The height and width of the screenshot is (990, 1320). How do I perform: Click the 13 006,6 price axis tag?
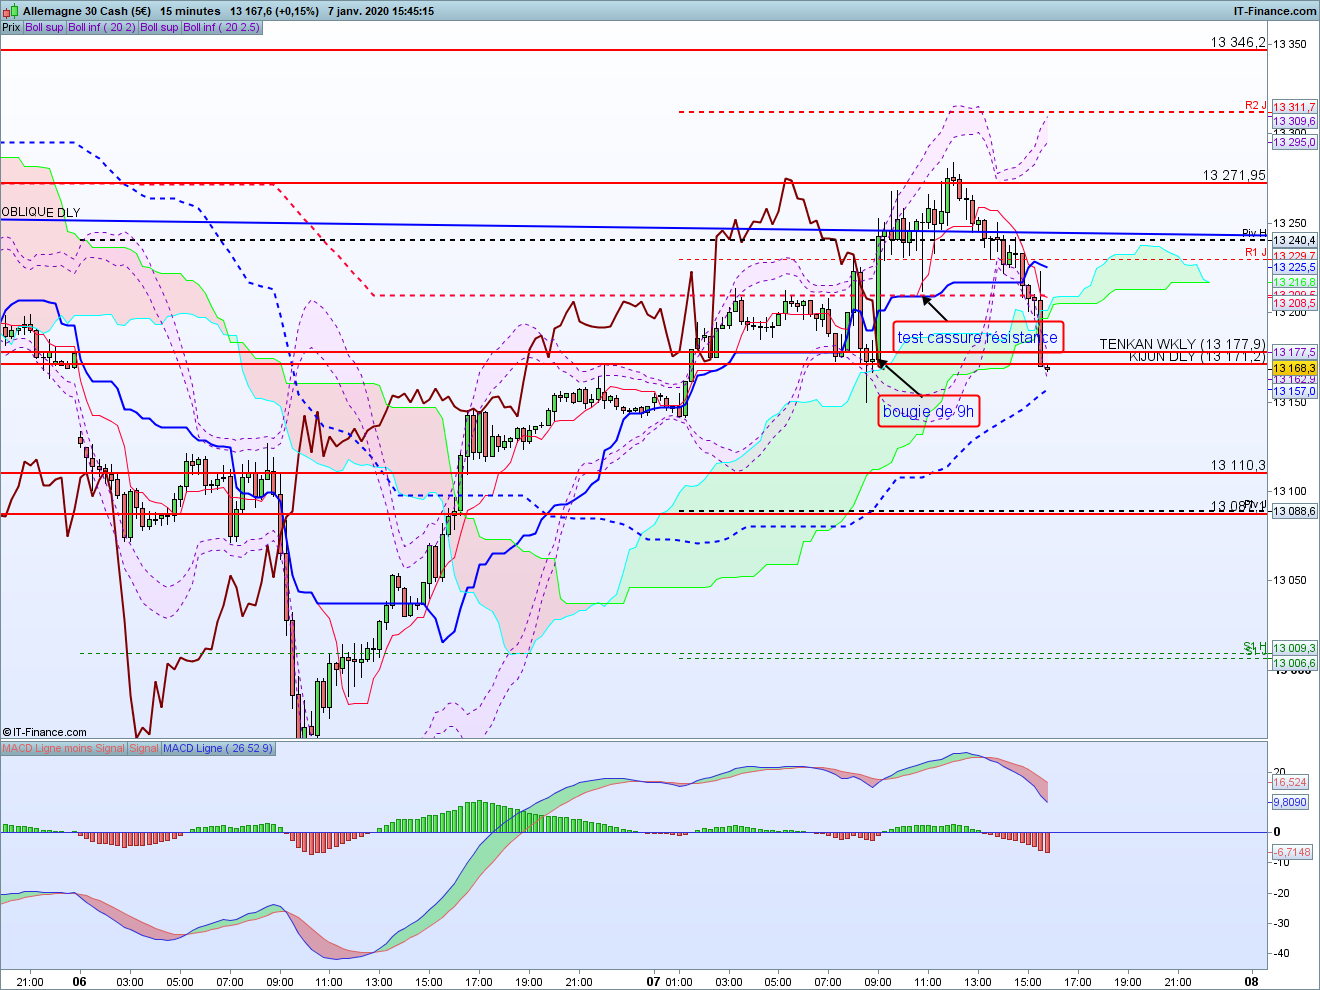coord(1294,663)
